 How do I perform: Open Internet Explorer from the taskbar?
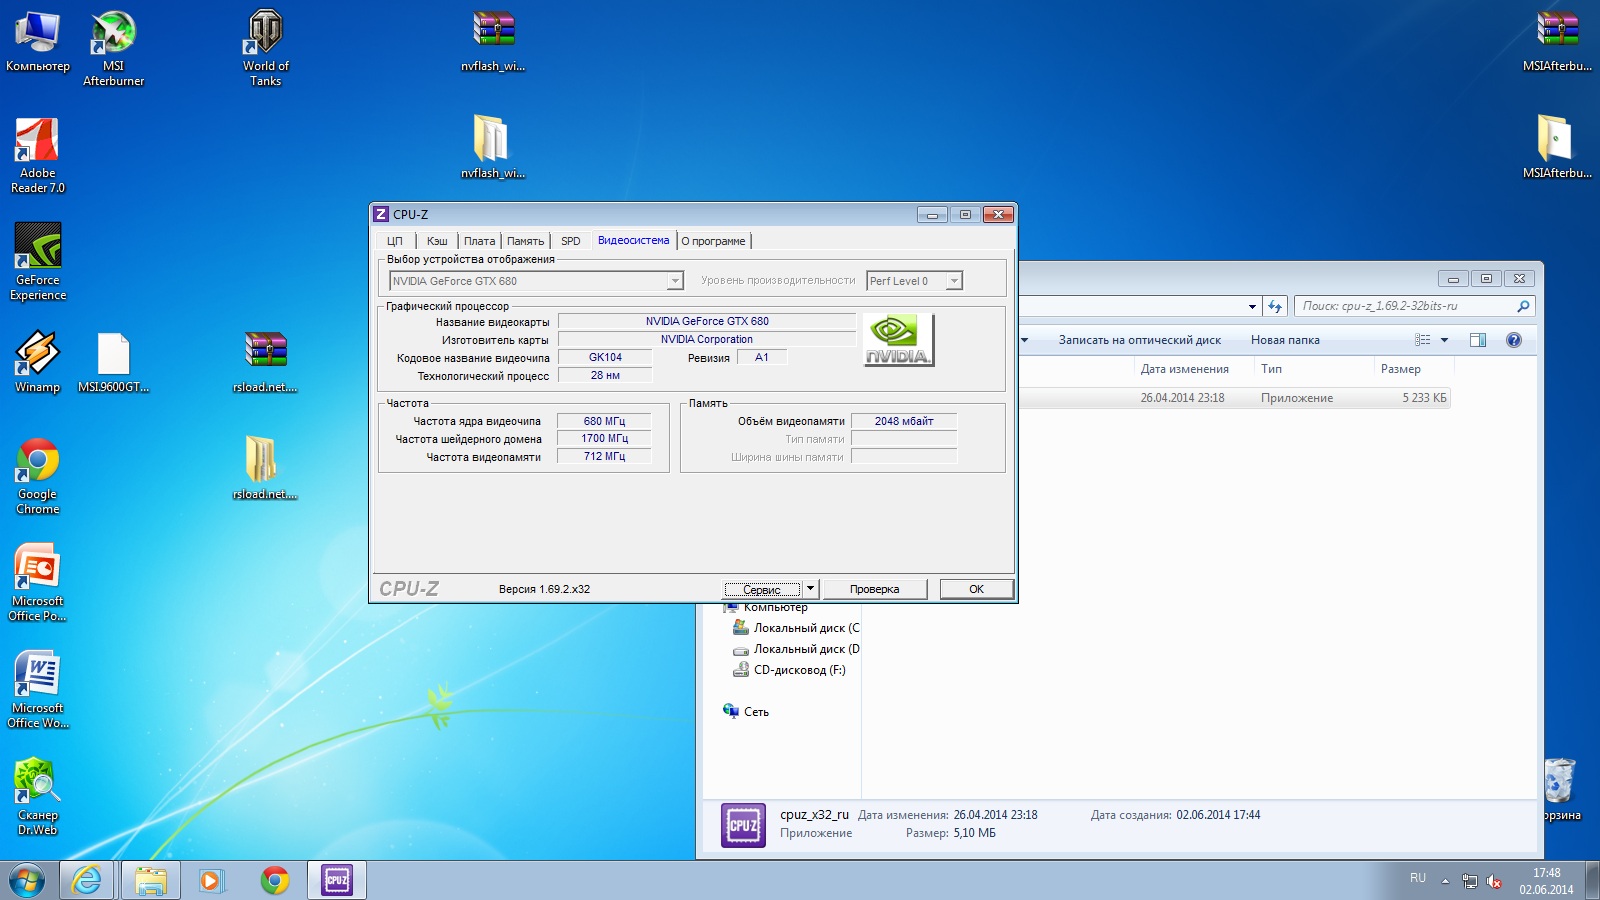click(x=88, y=880)
